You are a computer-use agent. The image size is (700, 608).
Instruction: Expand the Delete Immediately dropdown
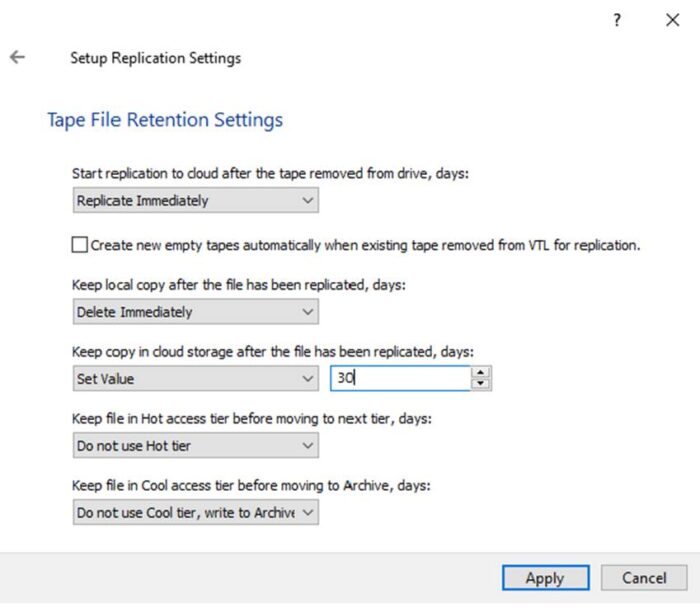click(x=196, y=312)
